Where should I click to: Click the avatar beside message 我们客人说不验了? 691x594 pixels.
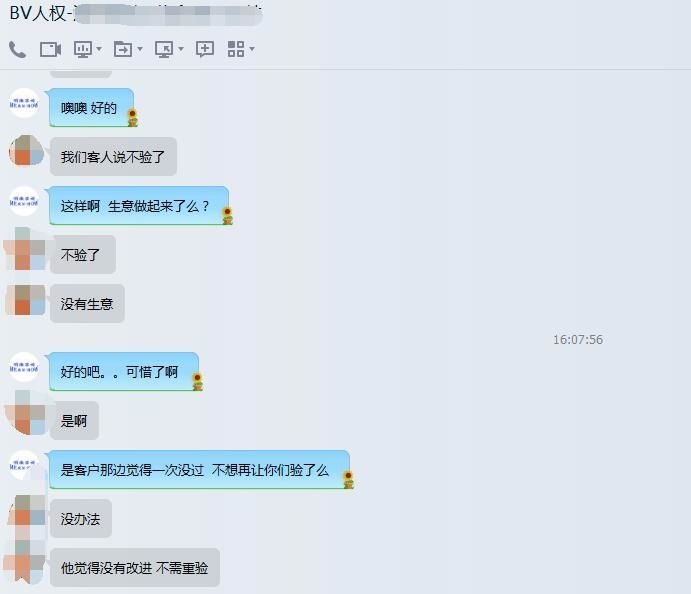pyautogui.click(x=26, y=151)
